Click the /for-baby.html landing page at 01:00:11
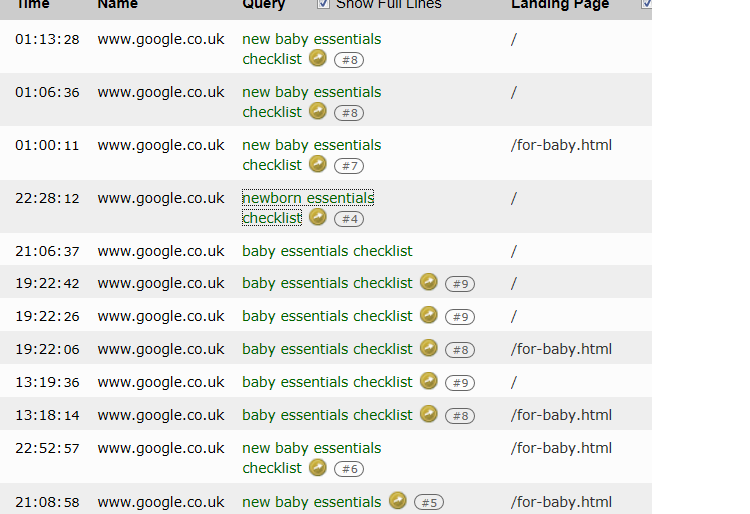The image size is (750, 514). (x=561, y=145)
